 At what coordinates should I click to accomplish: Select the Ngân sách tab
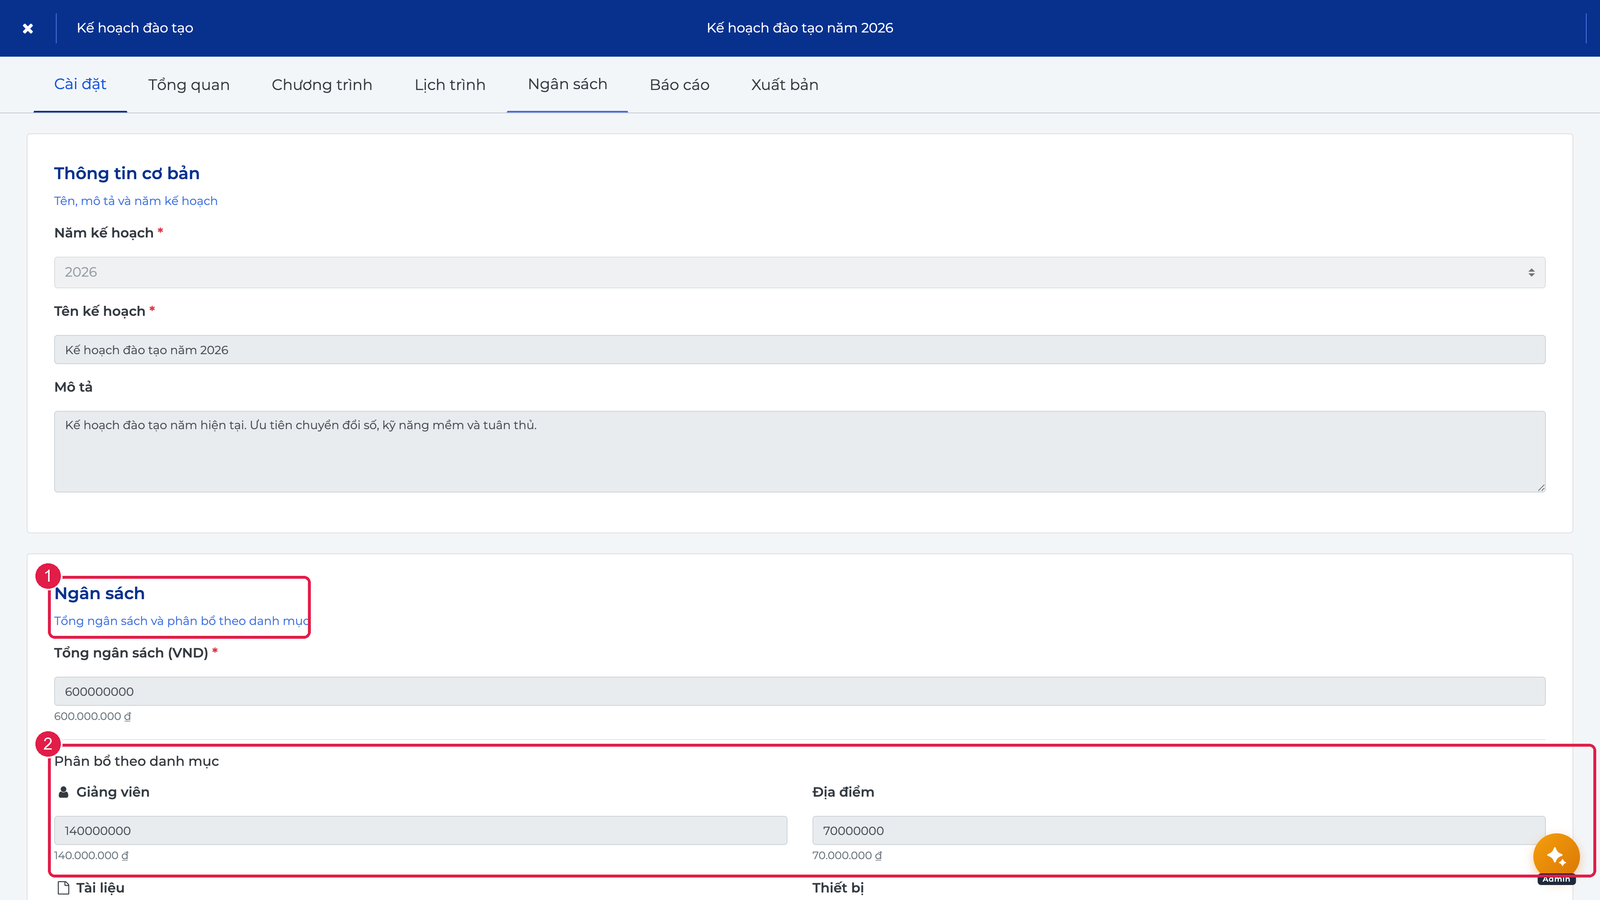pos(568,85)
